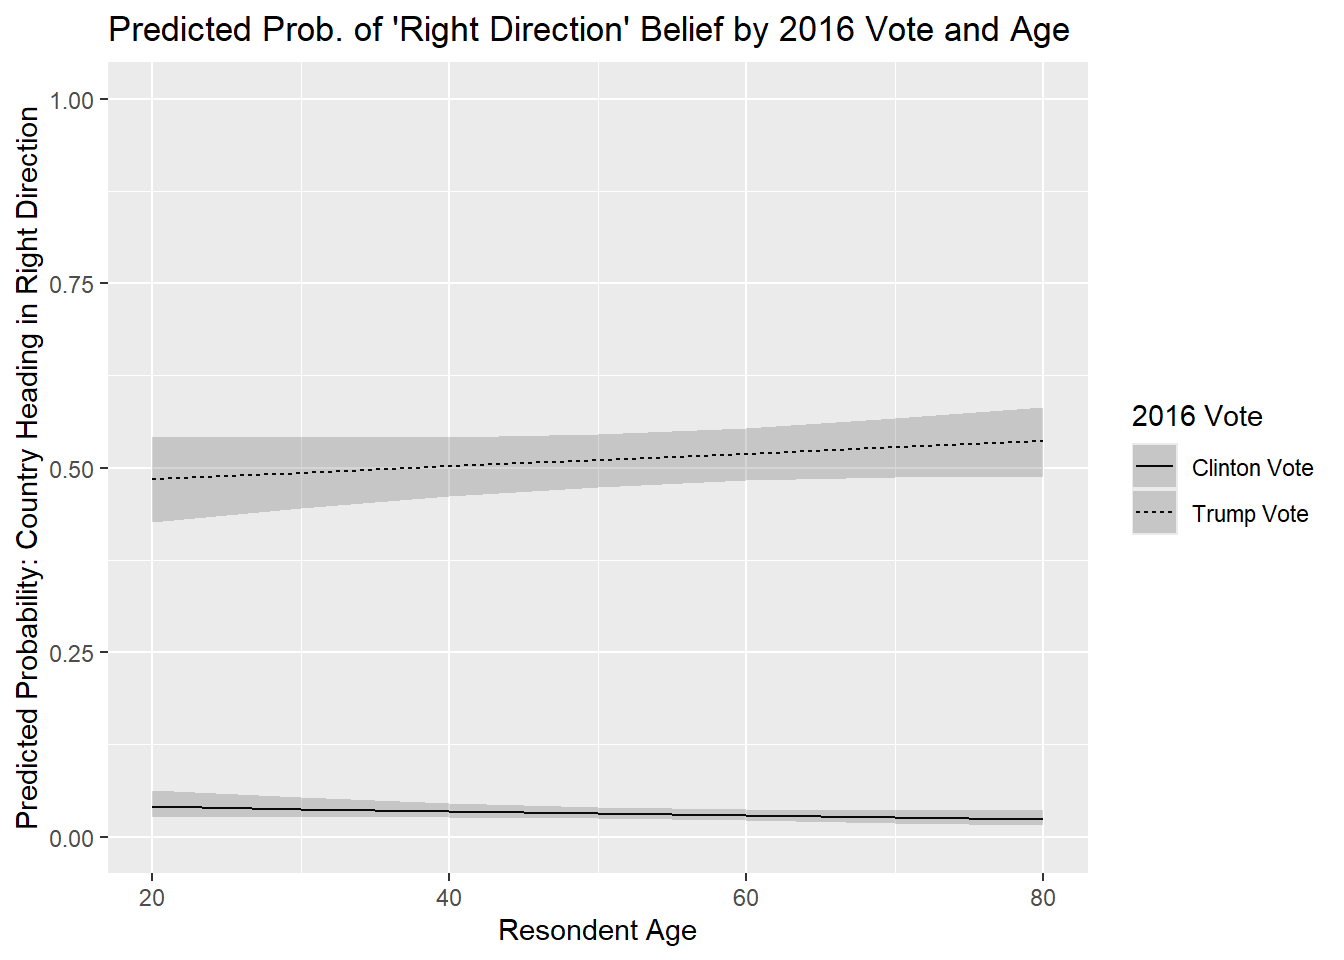Image resolution: width=1344 pixels, height=960 pixels.
Task: Click the vertical 'Predicted Probability' y-axis title
Action: pos(28,468)
